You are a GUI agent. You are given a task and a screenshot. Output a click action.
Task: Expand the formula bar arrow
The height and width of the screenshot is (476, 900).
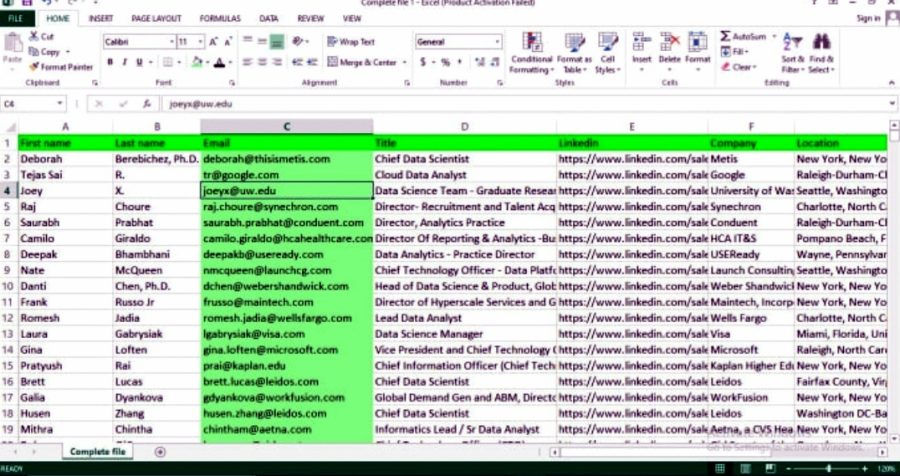click(893, 104)
